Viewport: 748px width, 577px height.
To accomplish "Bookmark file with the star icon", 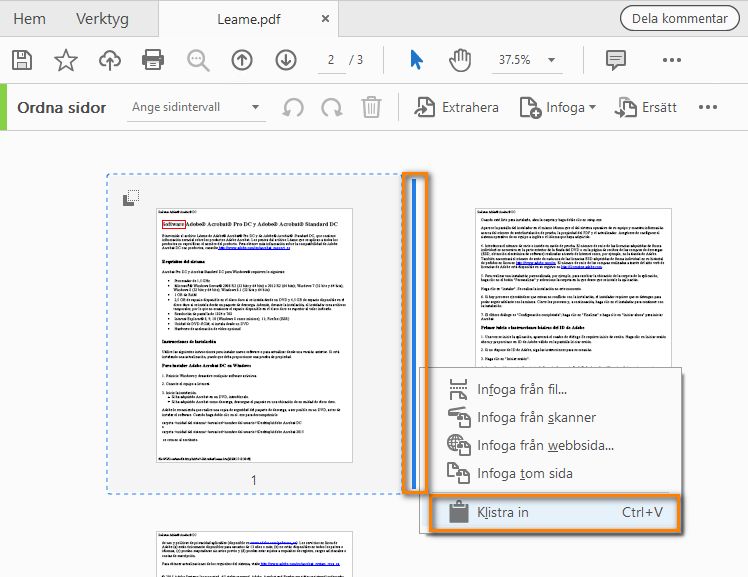I will click(65, 60).
